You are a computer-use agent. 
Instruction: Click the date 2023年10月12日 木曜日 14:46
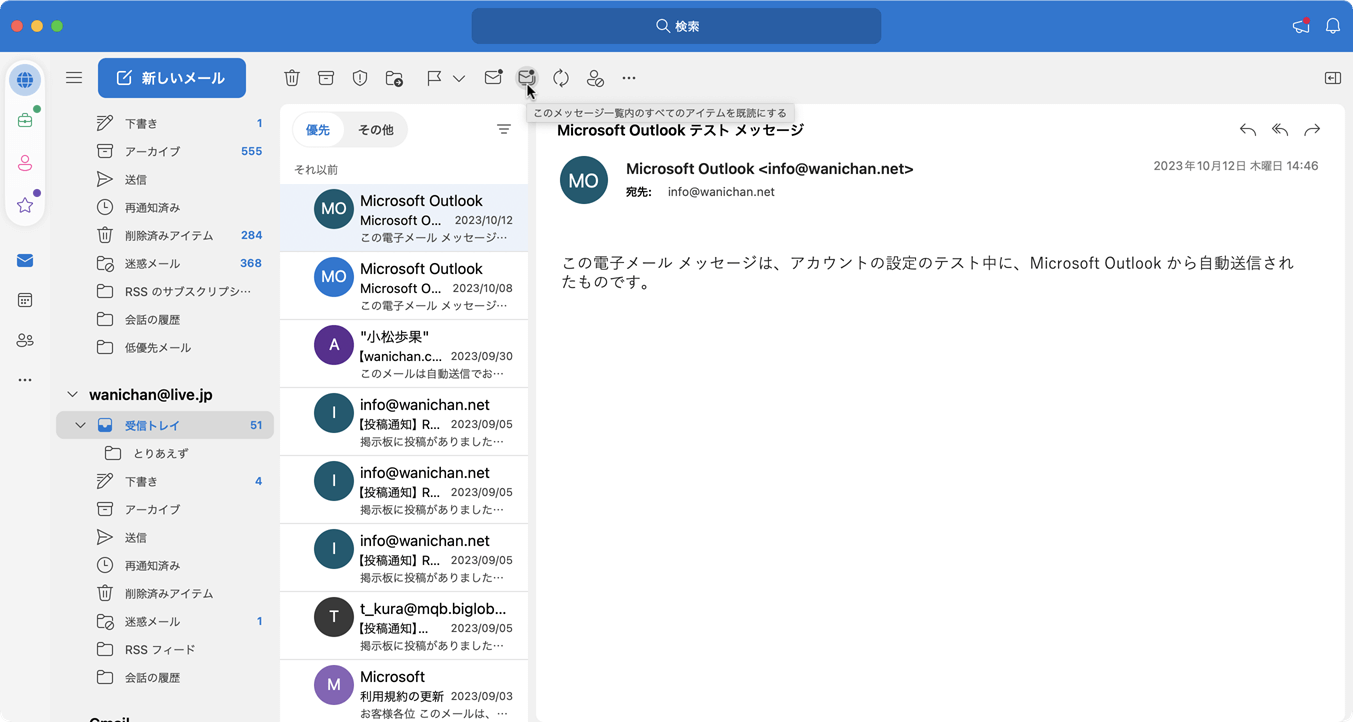point(1236,166)
